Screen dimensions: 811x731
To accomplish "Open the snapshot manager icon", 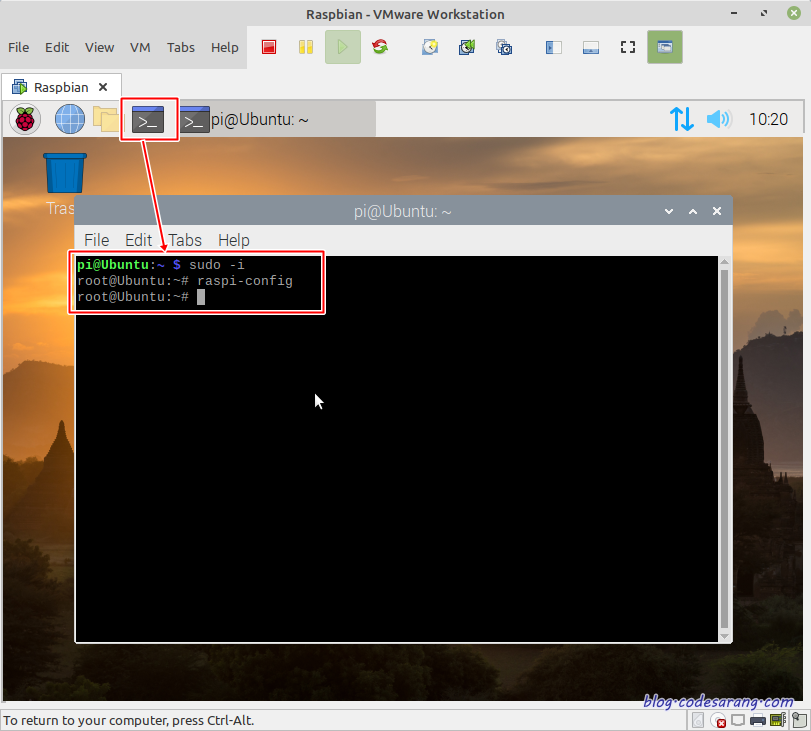I will (x=504, y=47).
